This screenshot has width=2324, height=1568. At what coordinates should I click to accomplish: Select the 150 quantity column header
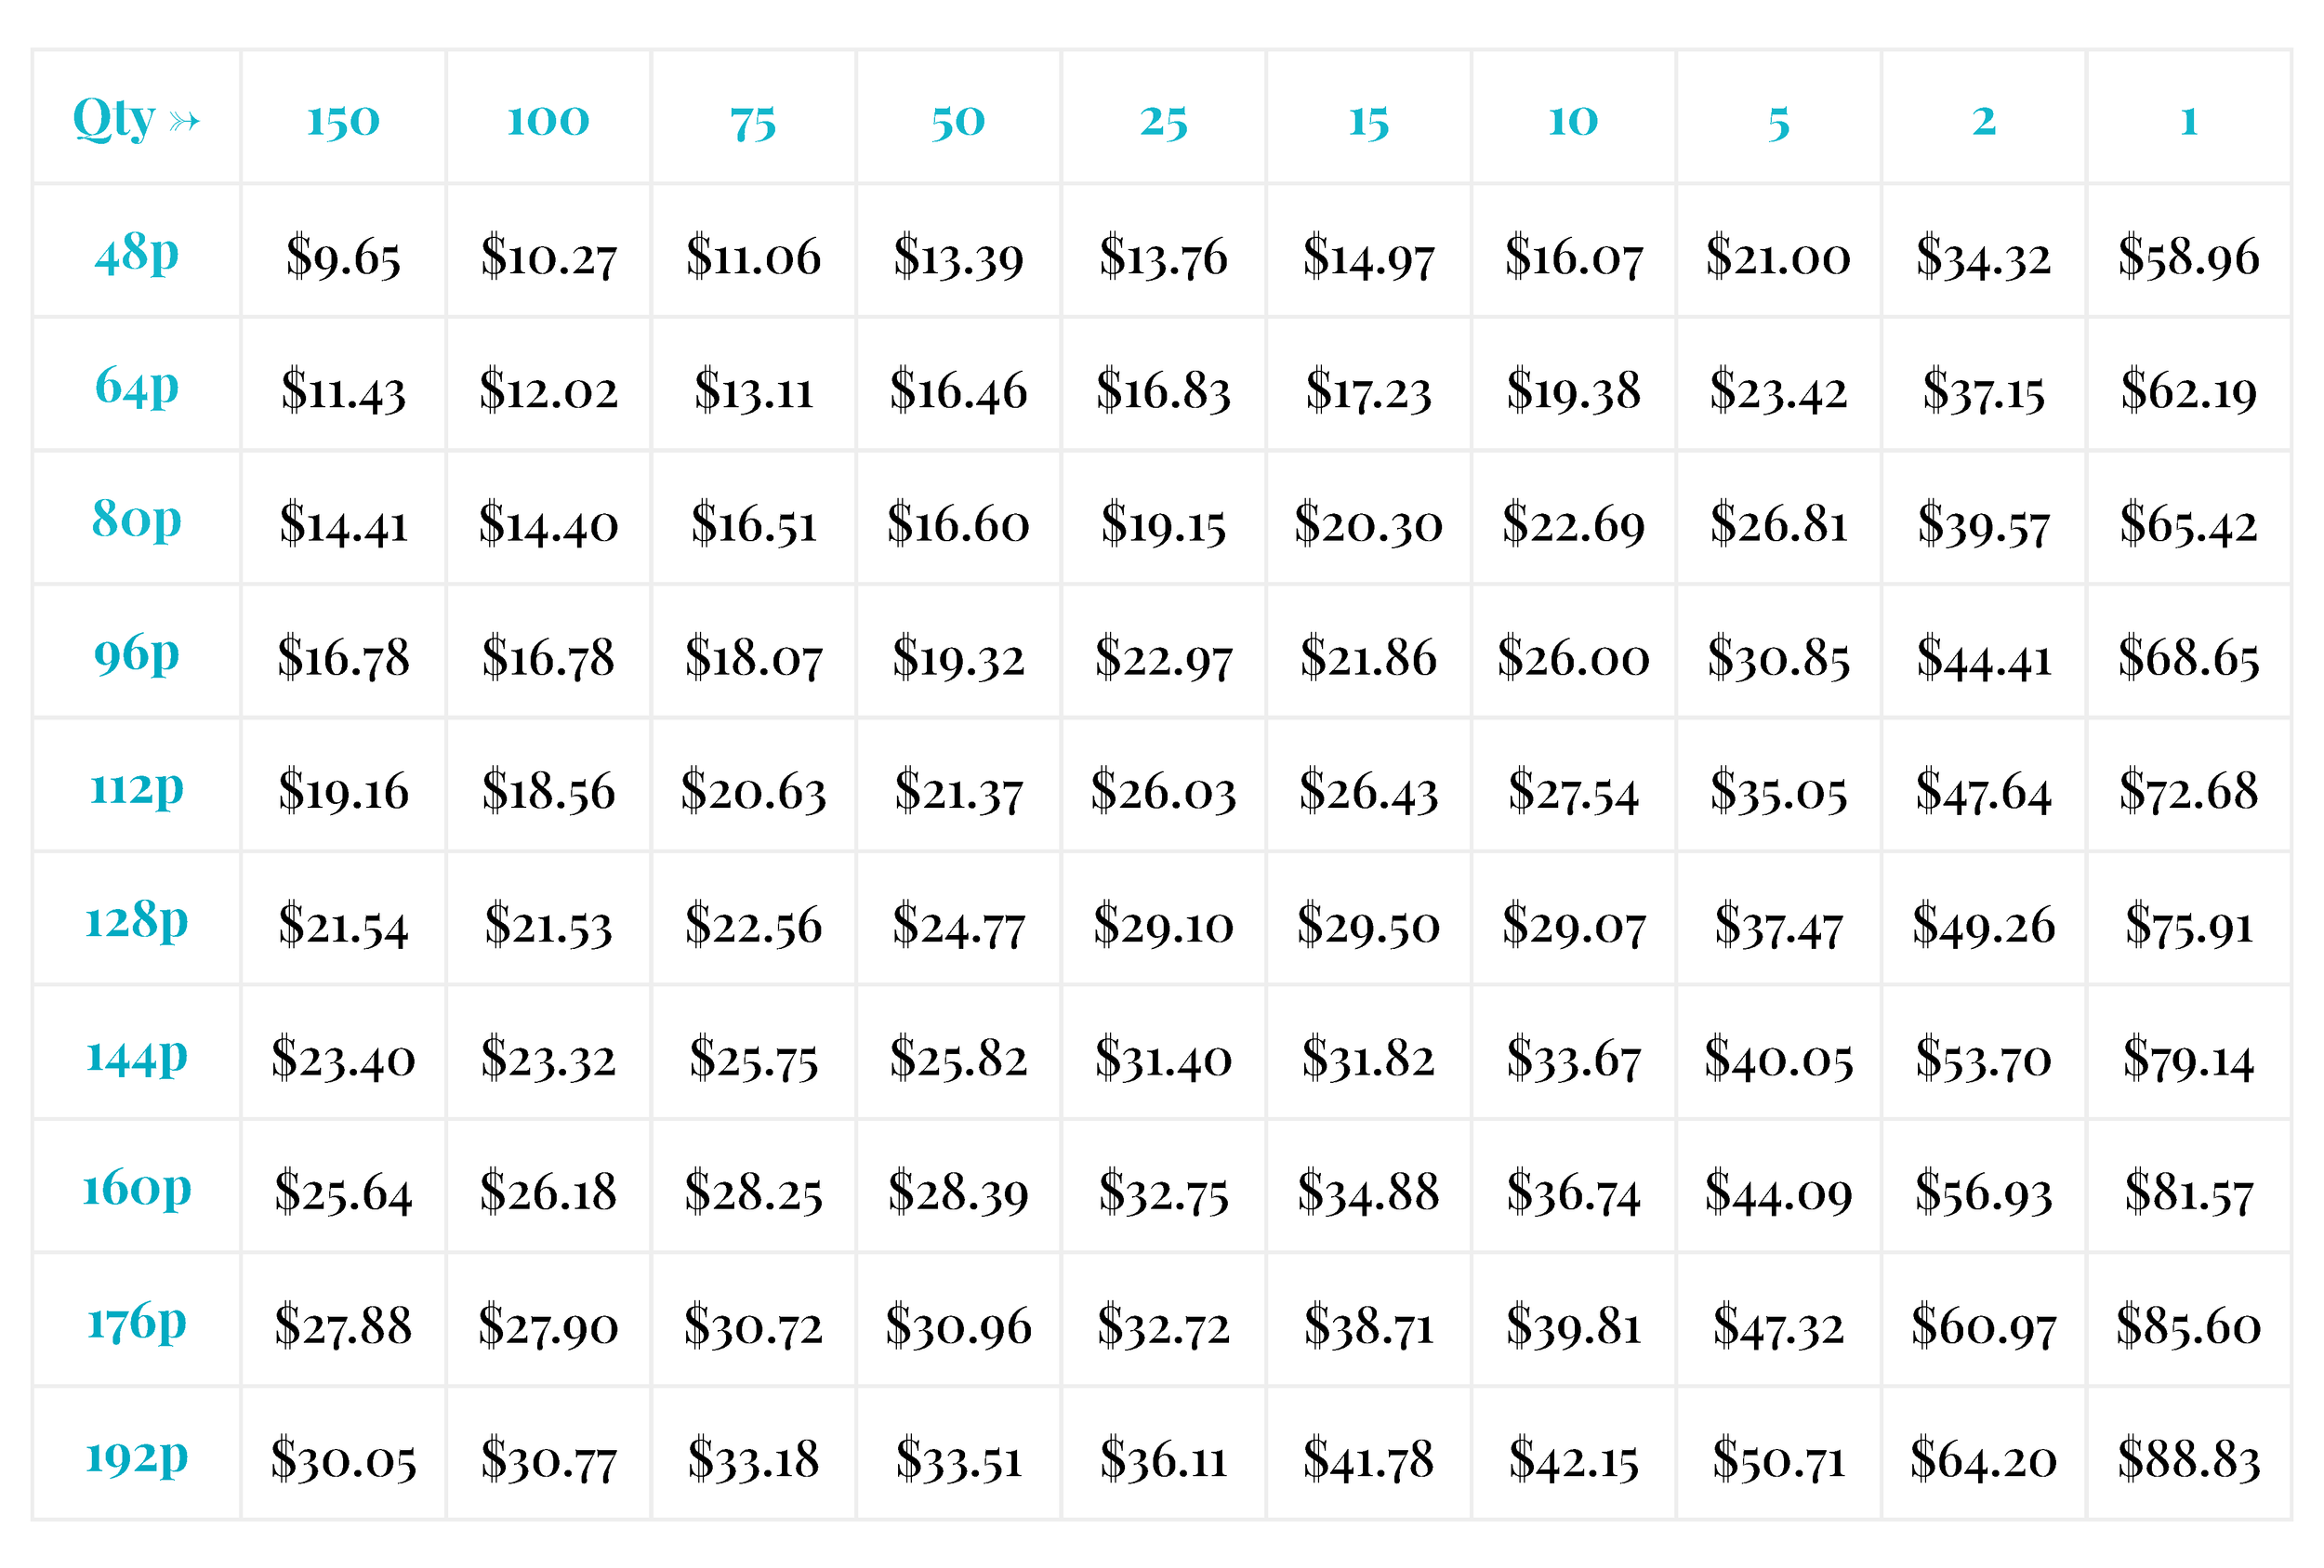[x=343, y=118]
